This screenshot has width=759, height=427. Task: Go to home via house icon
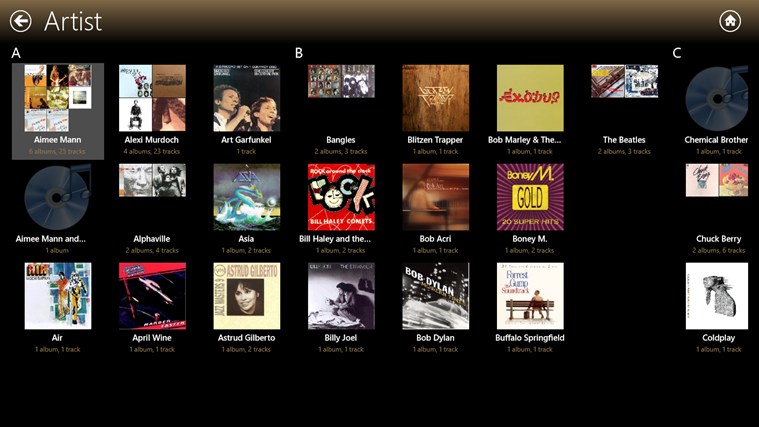point(729,21)
